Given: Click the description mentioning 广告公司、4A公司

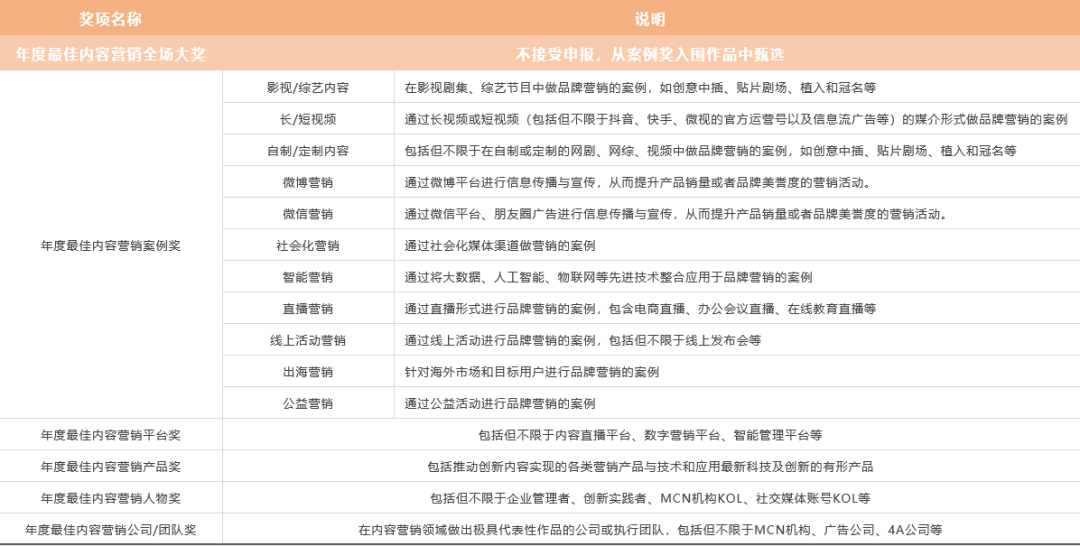Looking at the screenshot, I should point(650,530).
